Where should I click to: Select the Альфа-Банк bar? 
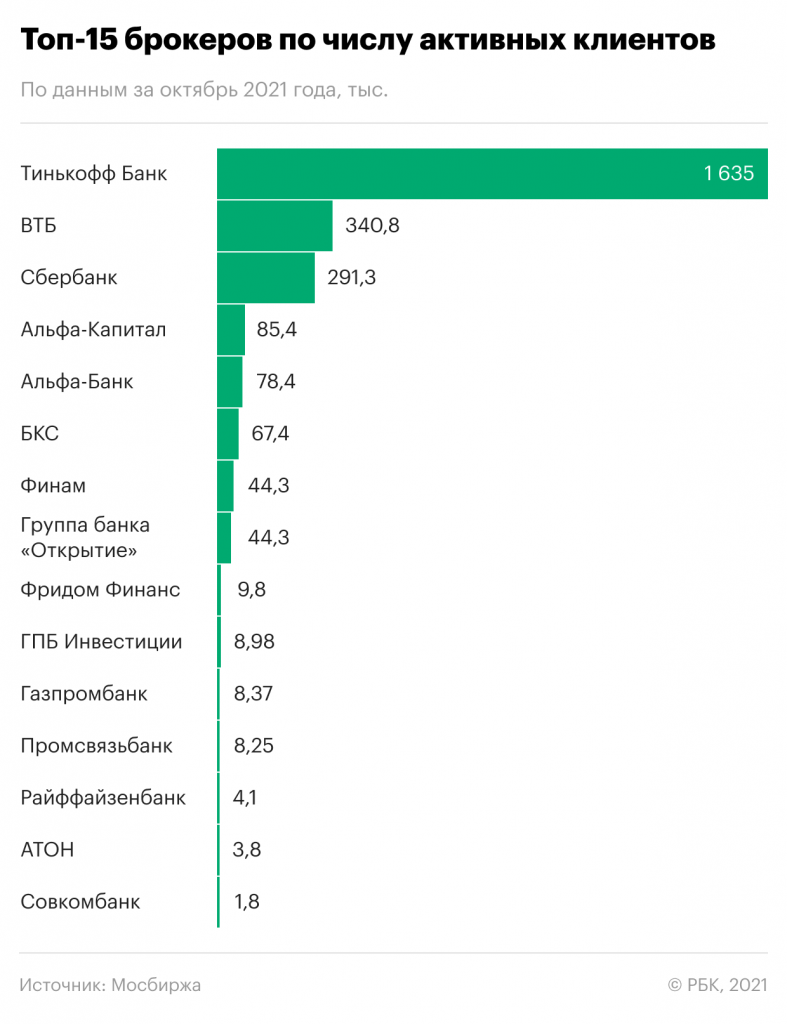click(x=230, y=381)
